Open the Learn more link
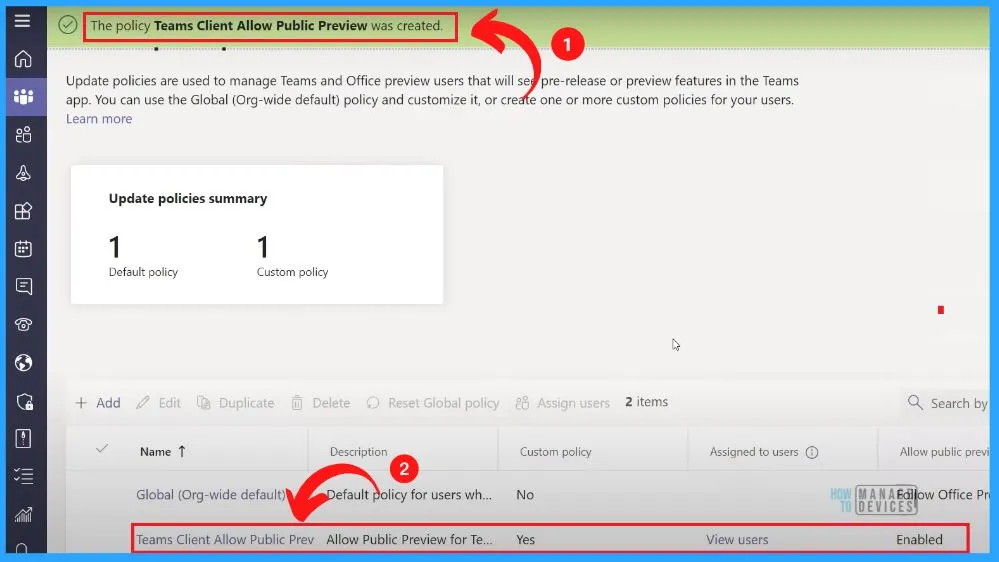The width and height of the screenshot is (999, 562). point(99,119)
